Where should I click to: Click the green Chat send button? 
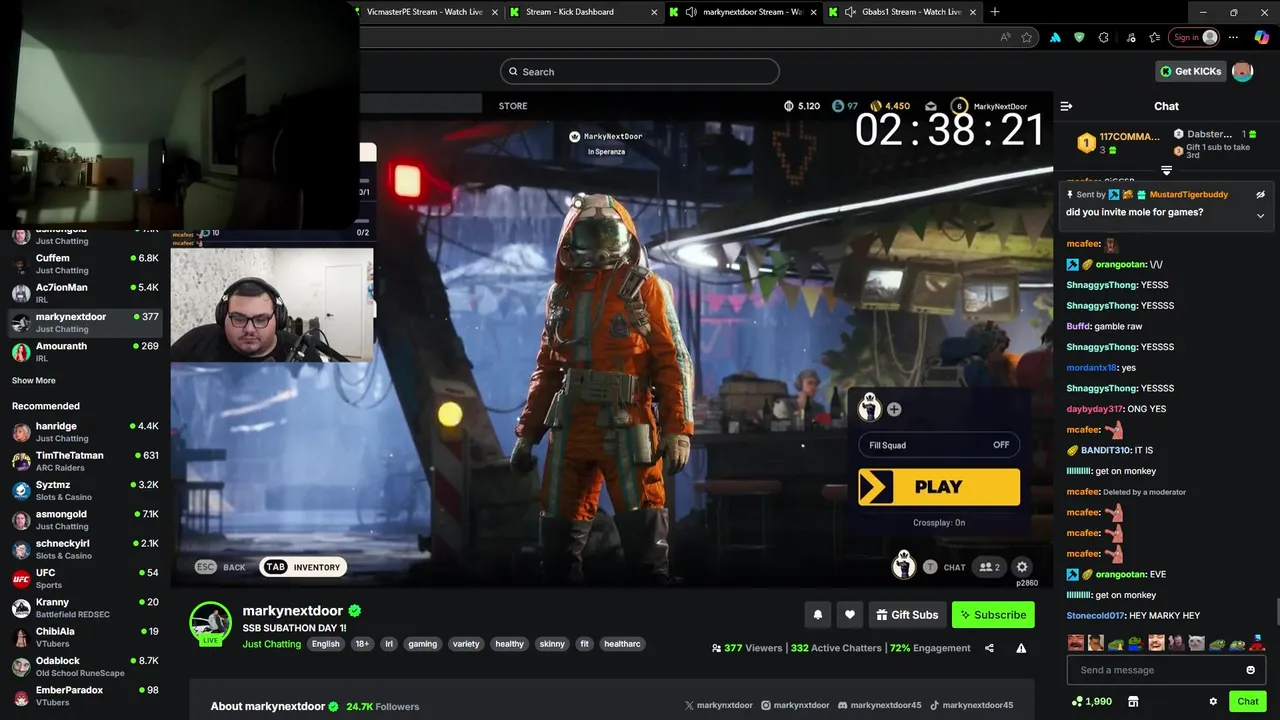(x=1247, y=701)
